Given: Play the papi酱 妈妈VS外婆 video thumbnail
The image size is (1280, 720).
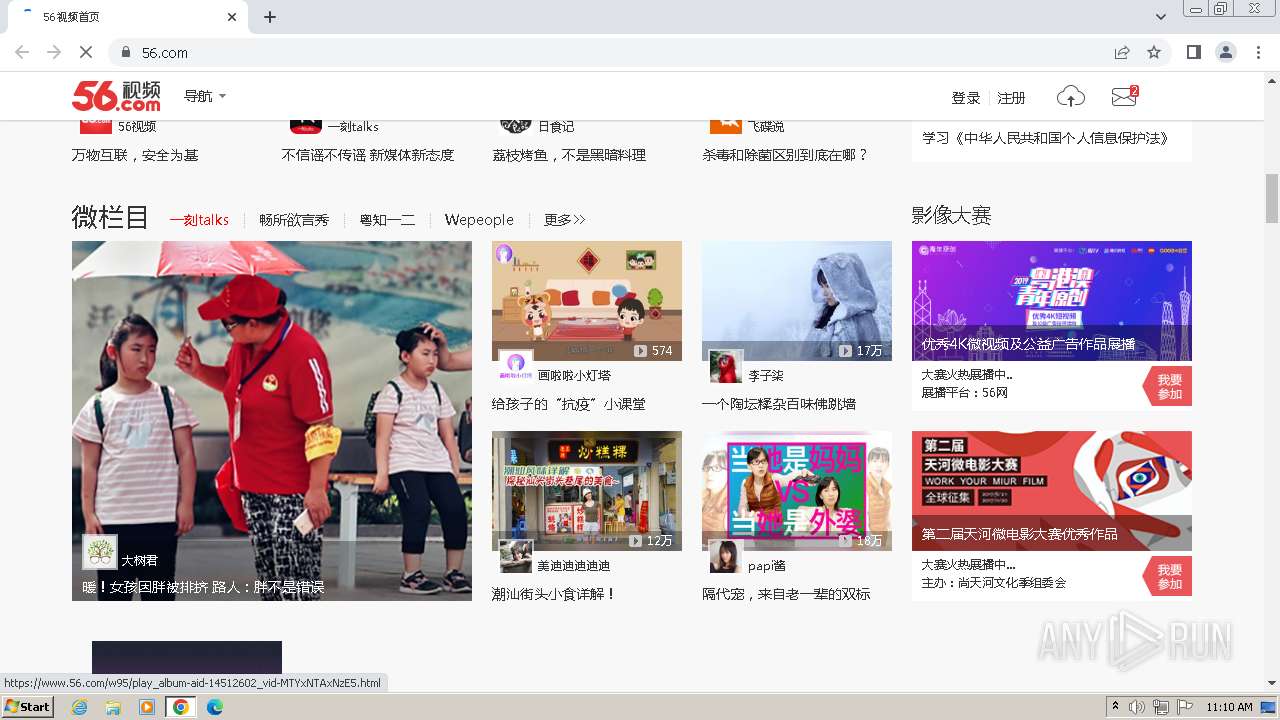Looking at the screenshot, I should coord(797,491).
